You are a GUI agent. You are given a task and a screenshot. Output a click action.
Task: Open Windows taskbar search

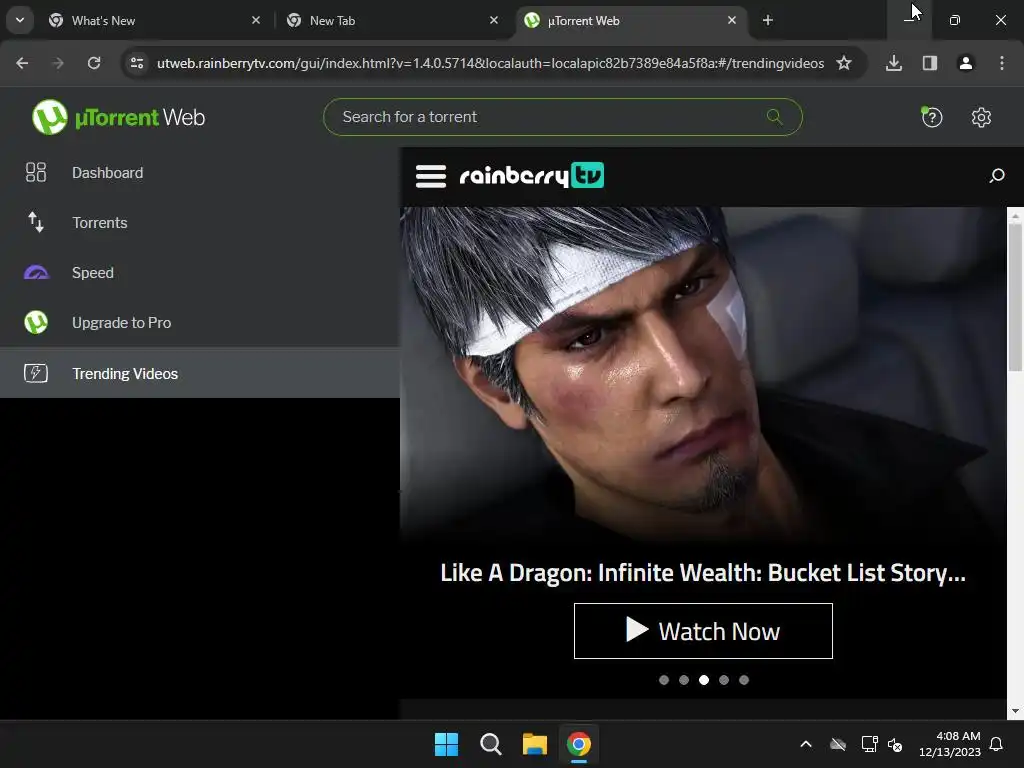pos(490,744)
